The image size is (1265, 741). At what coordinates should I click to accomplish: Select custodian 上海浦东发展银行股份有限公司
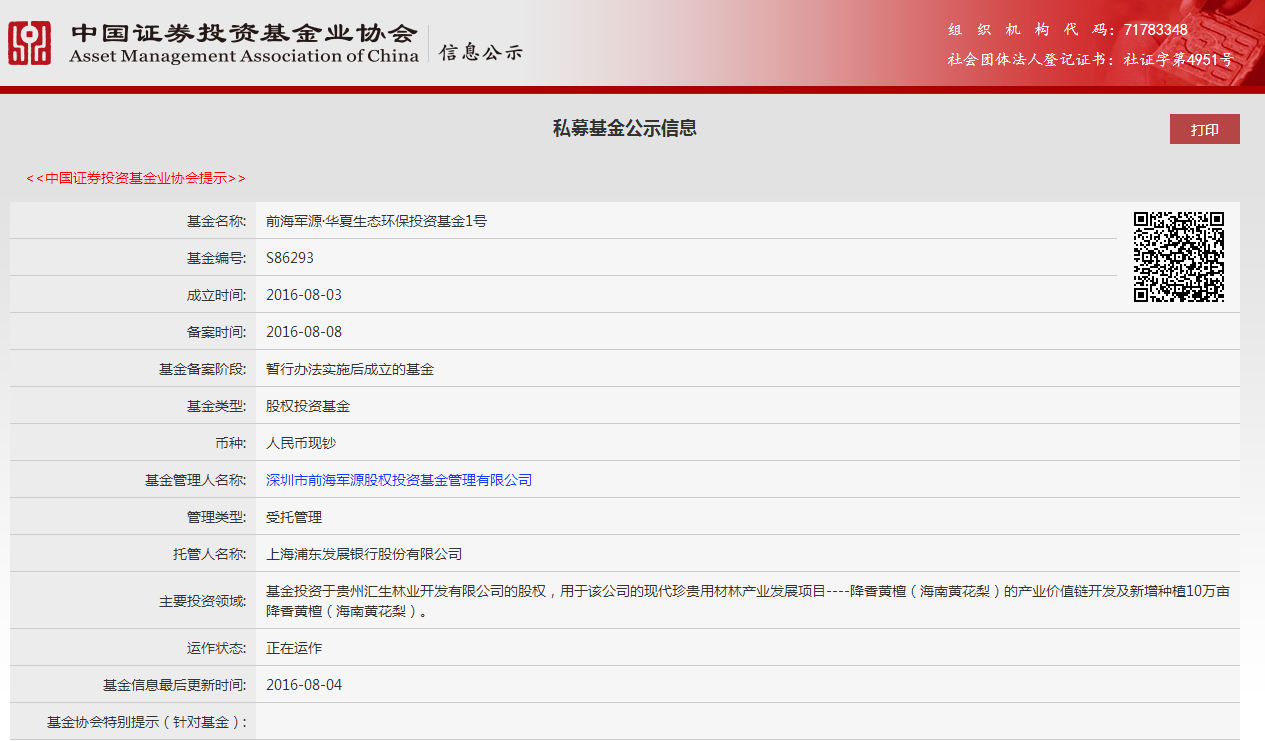364,554
